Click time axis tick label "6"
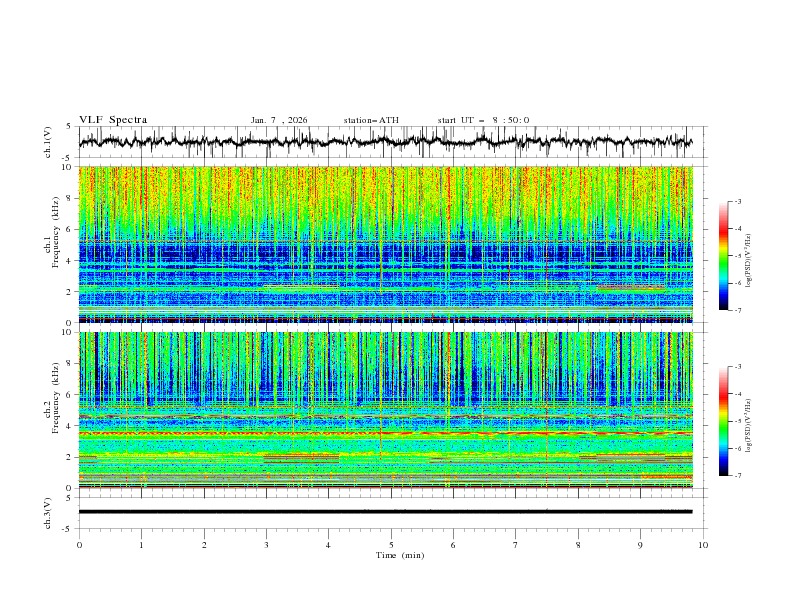Image resolution: width=792 pixels, height=612 pixels. 453,545
